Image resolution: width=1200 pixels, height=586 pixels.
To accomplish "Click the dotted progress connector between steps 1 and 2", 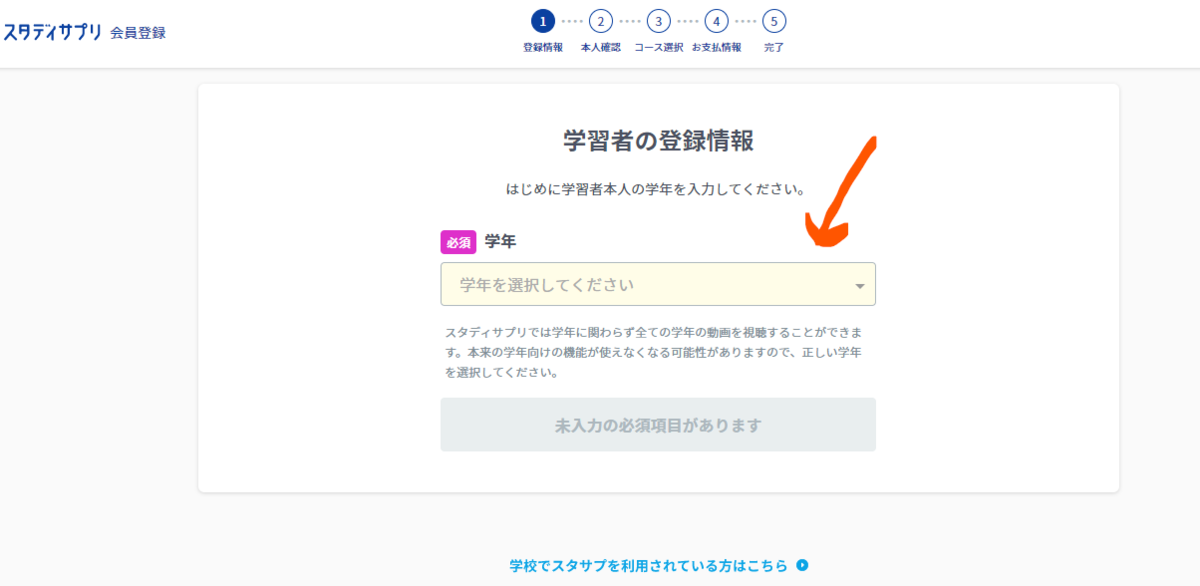I will [x=570, y=20].
